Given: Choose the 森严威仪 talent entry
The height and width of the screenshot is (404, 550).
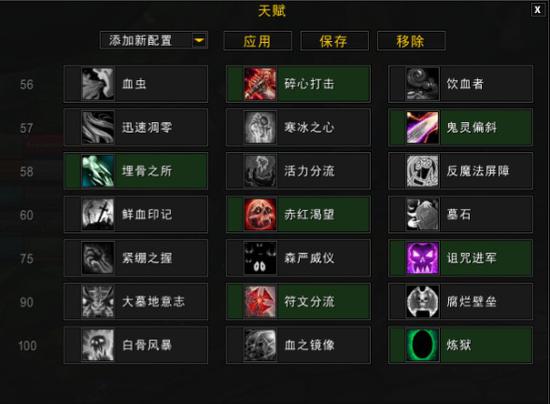Looking at the screenshot, I should (298, 258).
